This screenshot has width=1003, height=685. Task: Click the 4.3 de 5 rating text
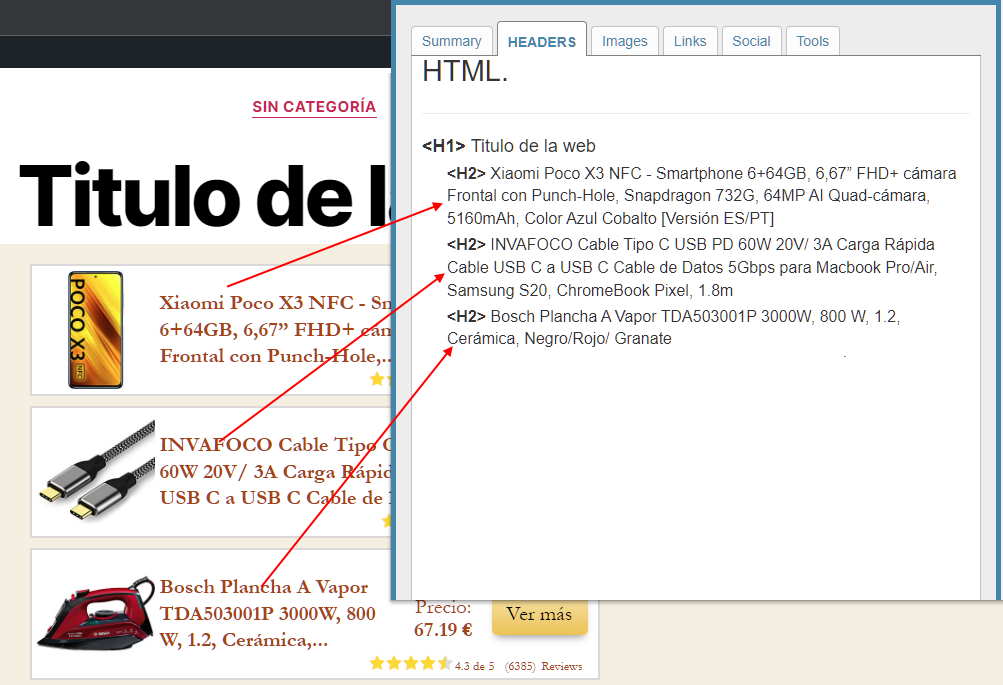tap(475, 666)
